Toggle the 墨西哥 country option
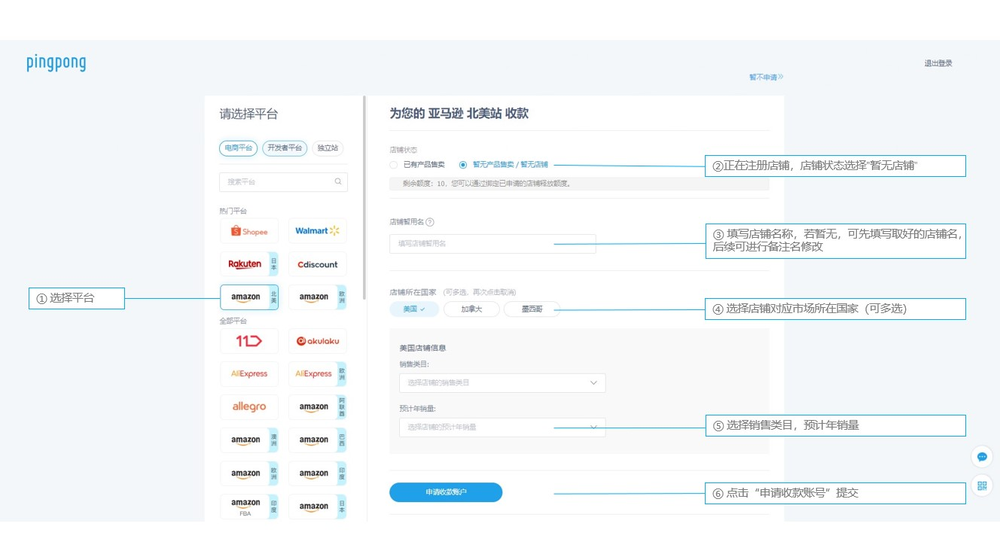Viewport: 1000px width, 560px height. (532, 310)
